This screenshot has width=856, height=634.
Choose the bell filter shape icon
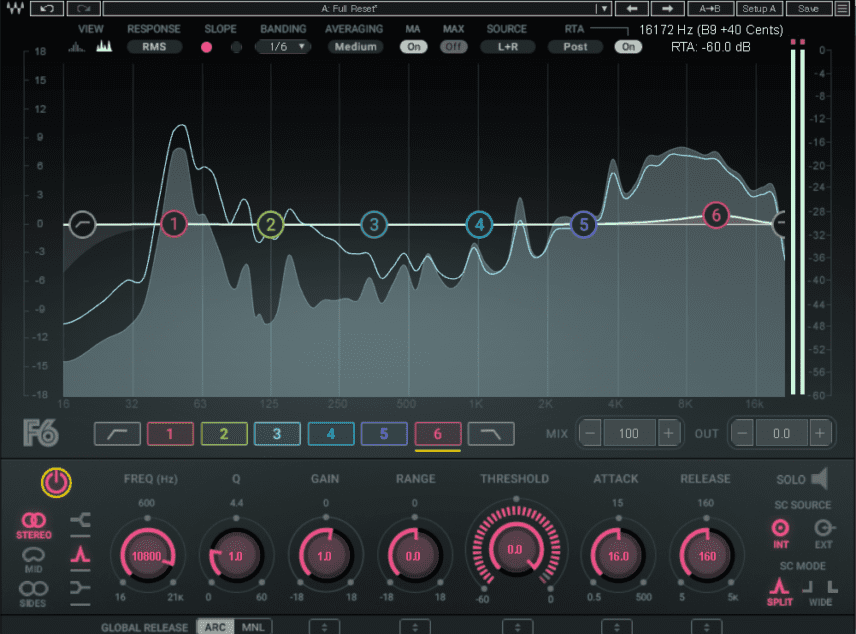click(x=80, y=555)
